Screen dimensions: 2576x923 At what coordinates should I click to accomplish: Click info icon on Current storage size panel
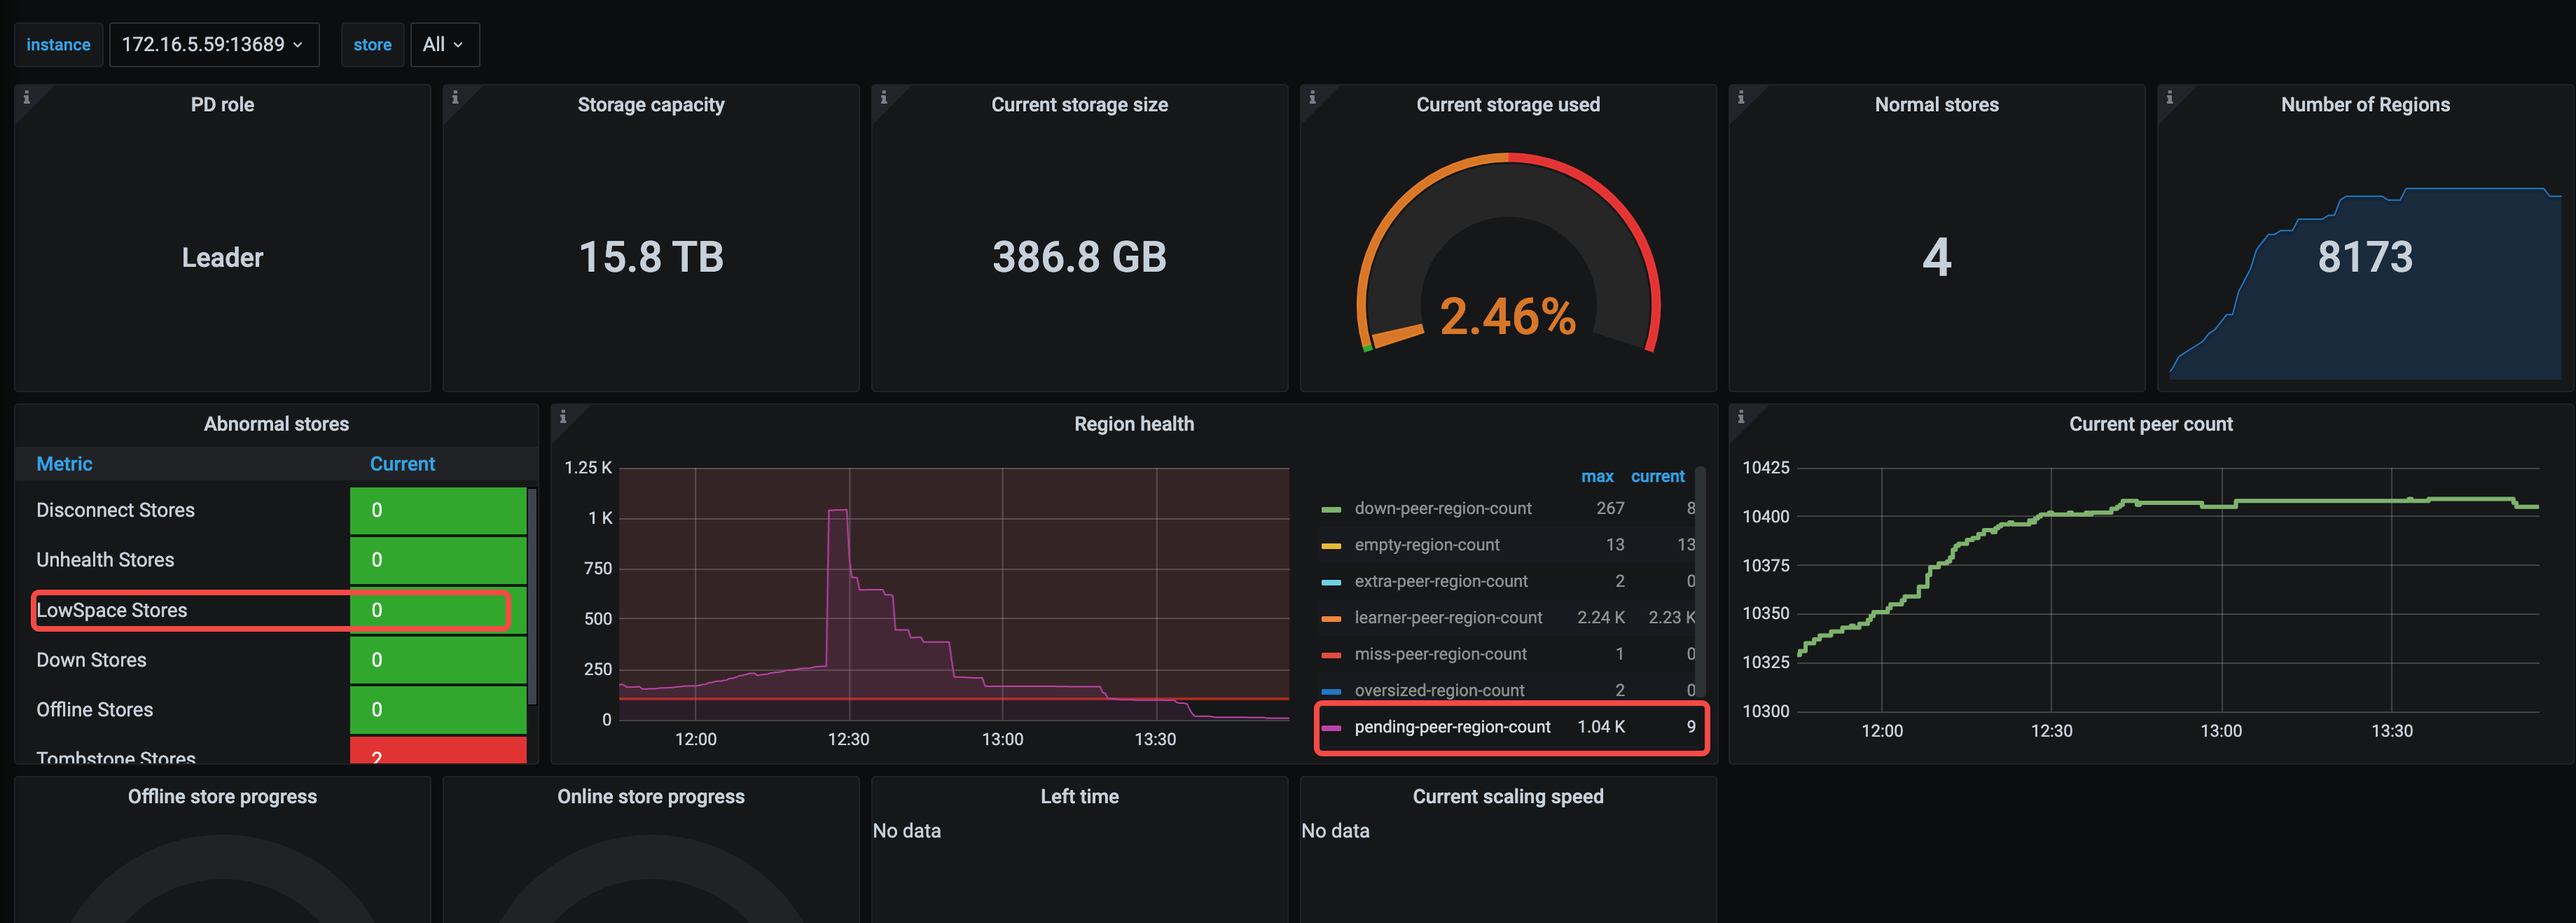pyautogui.click(x=883, y=98)
